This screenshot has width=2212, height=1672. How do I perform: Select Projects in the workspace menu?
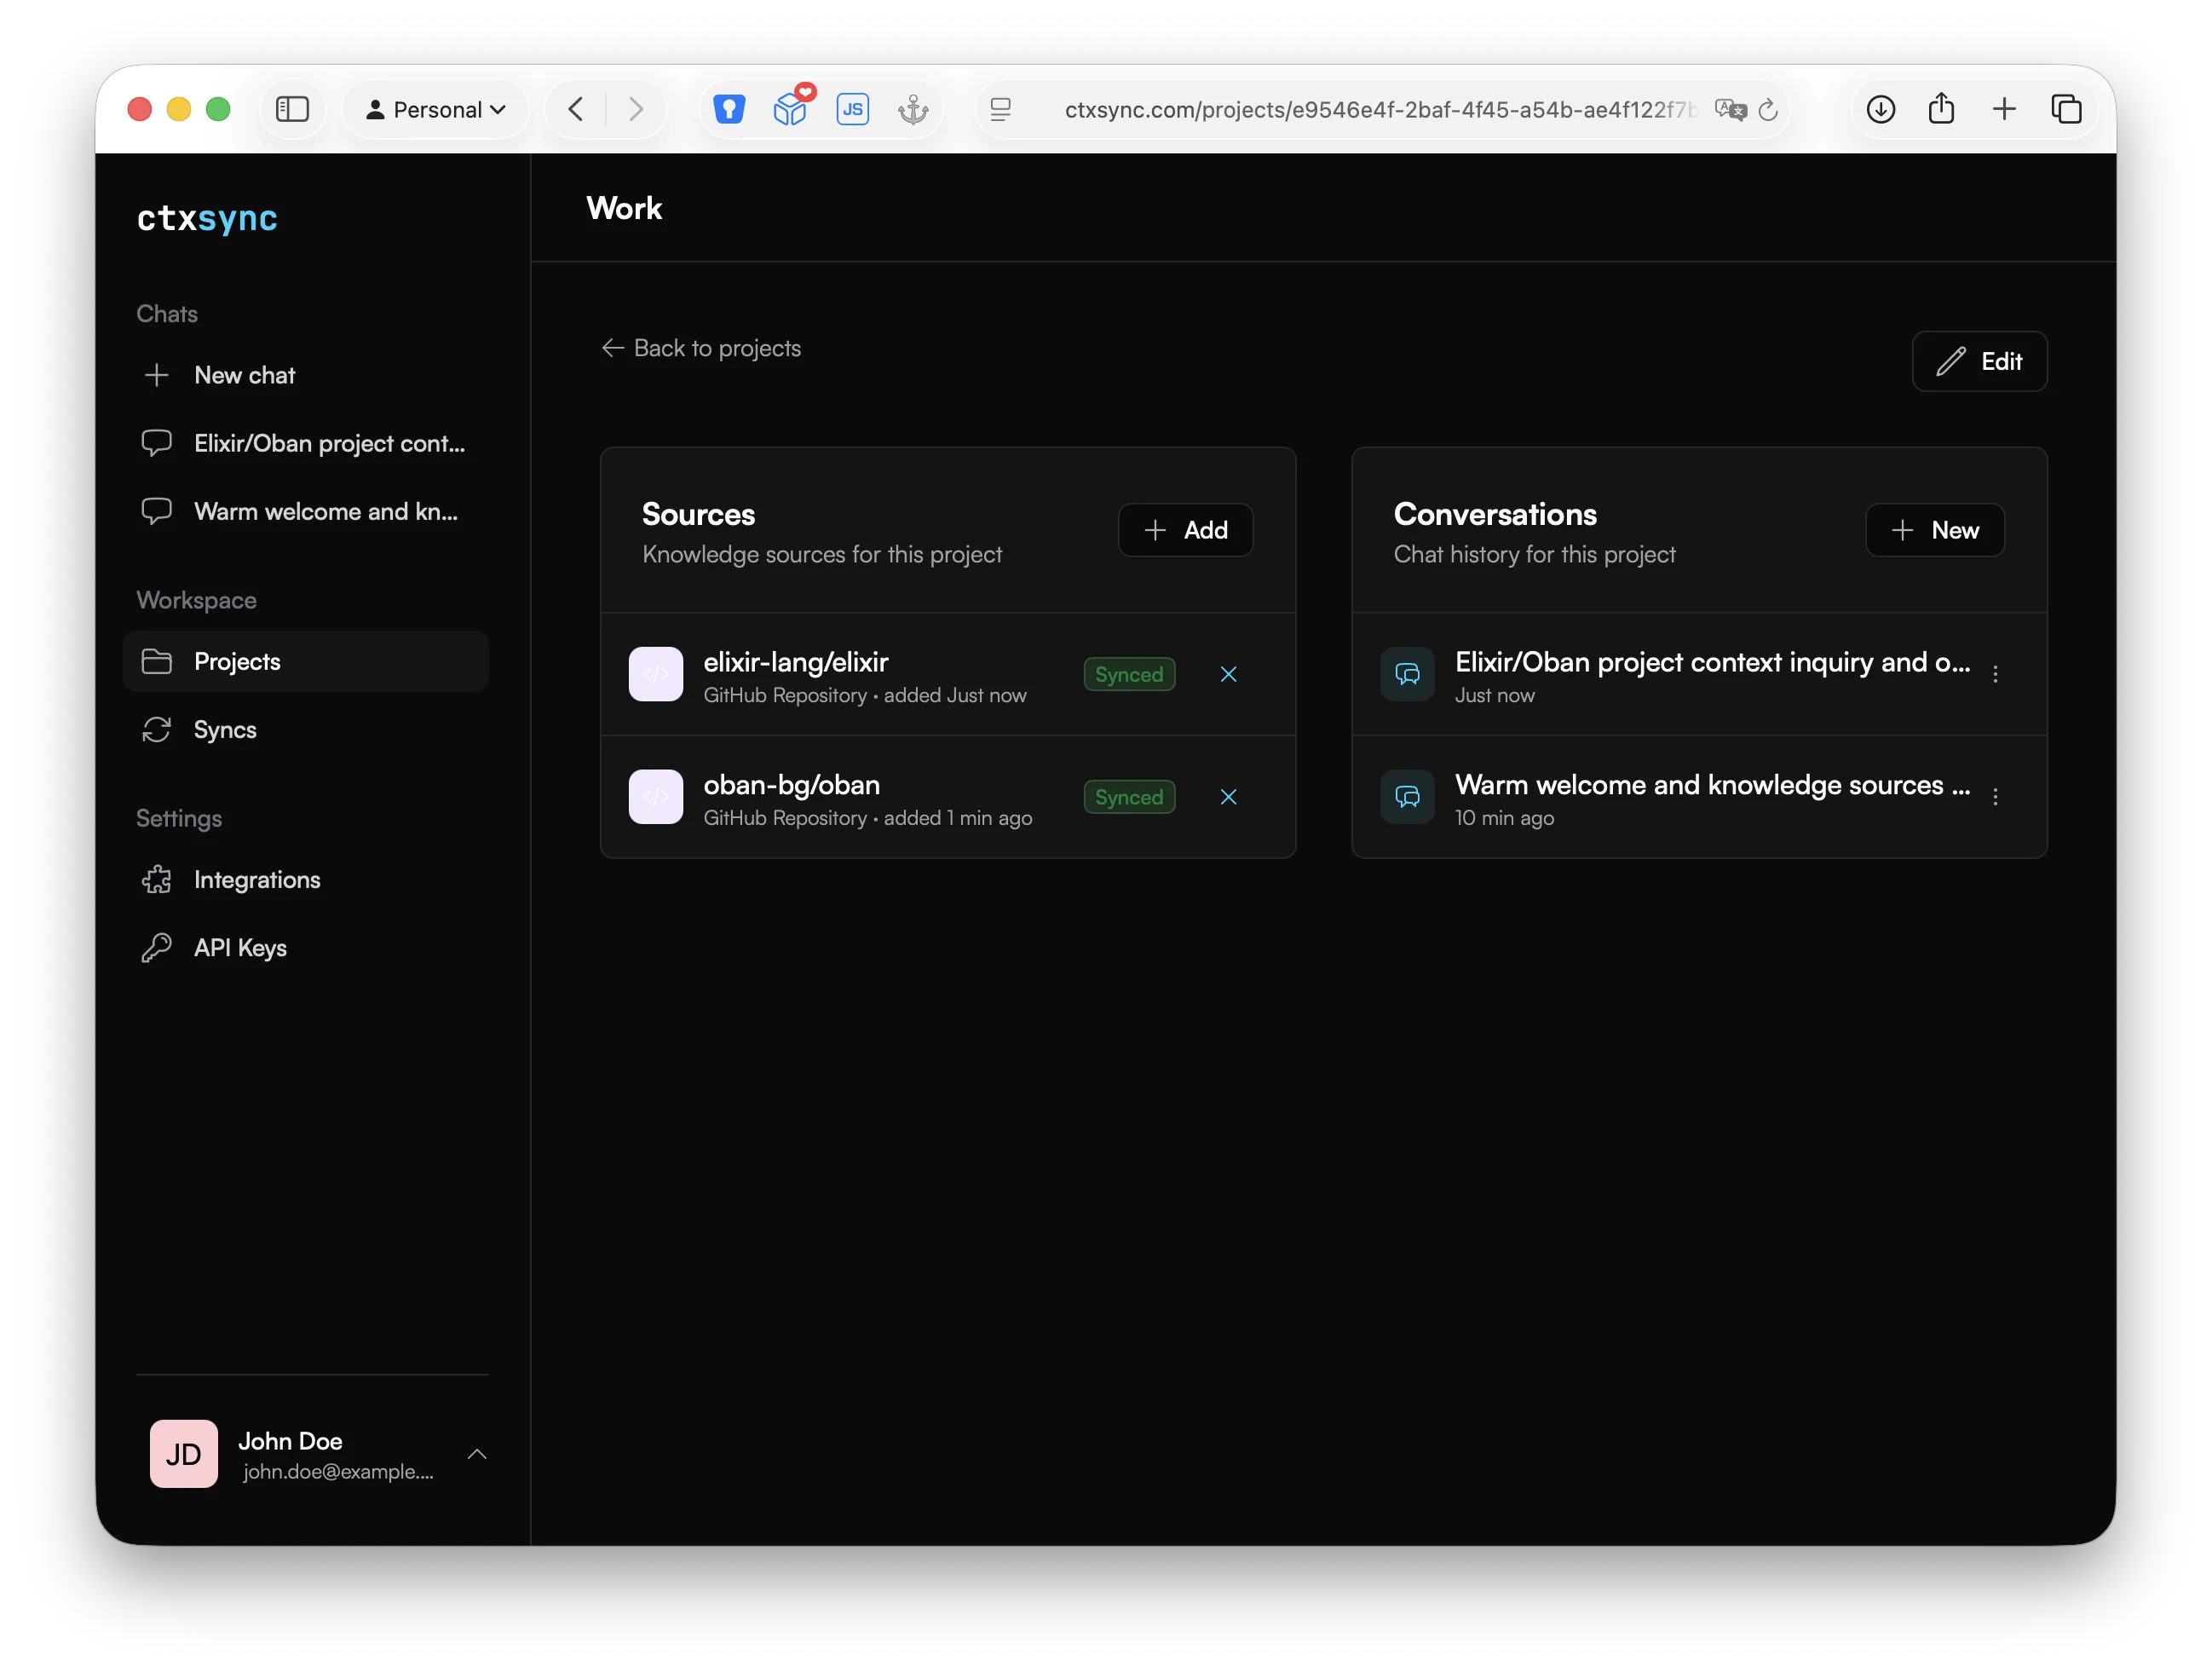(237, 662)
